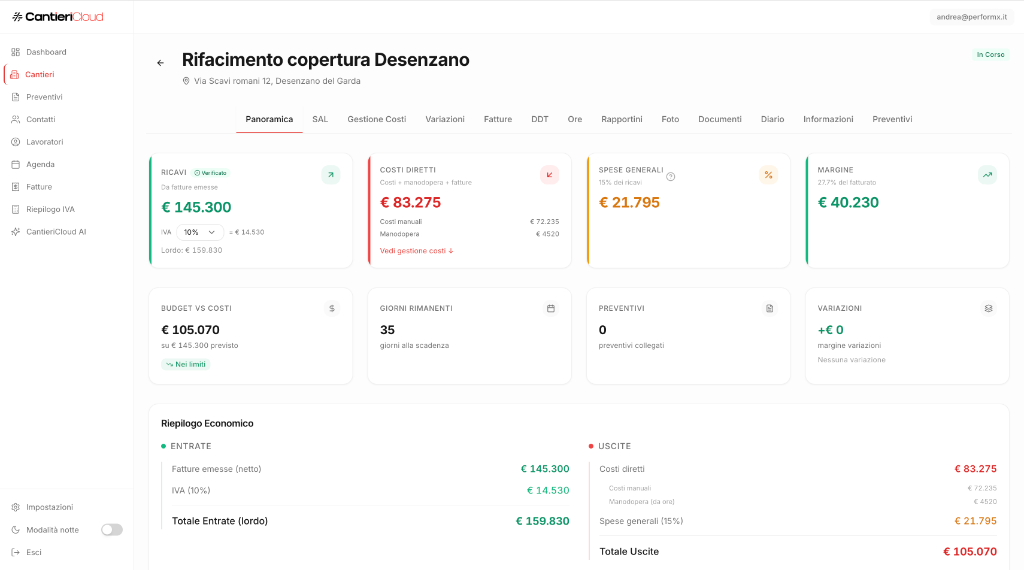Click the Nei limiti badge
The image size is (1024, 570).
coord(185,364)
